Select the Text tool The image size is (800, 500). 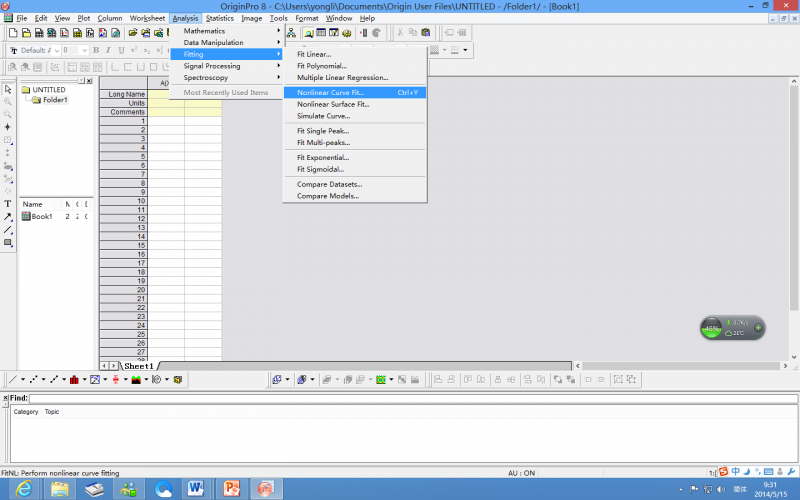coord(8,204)
